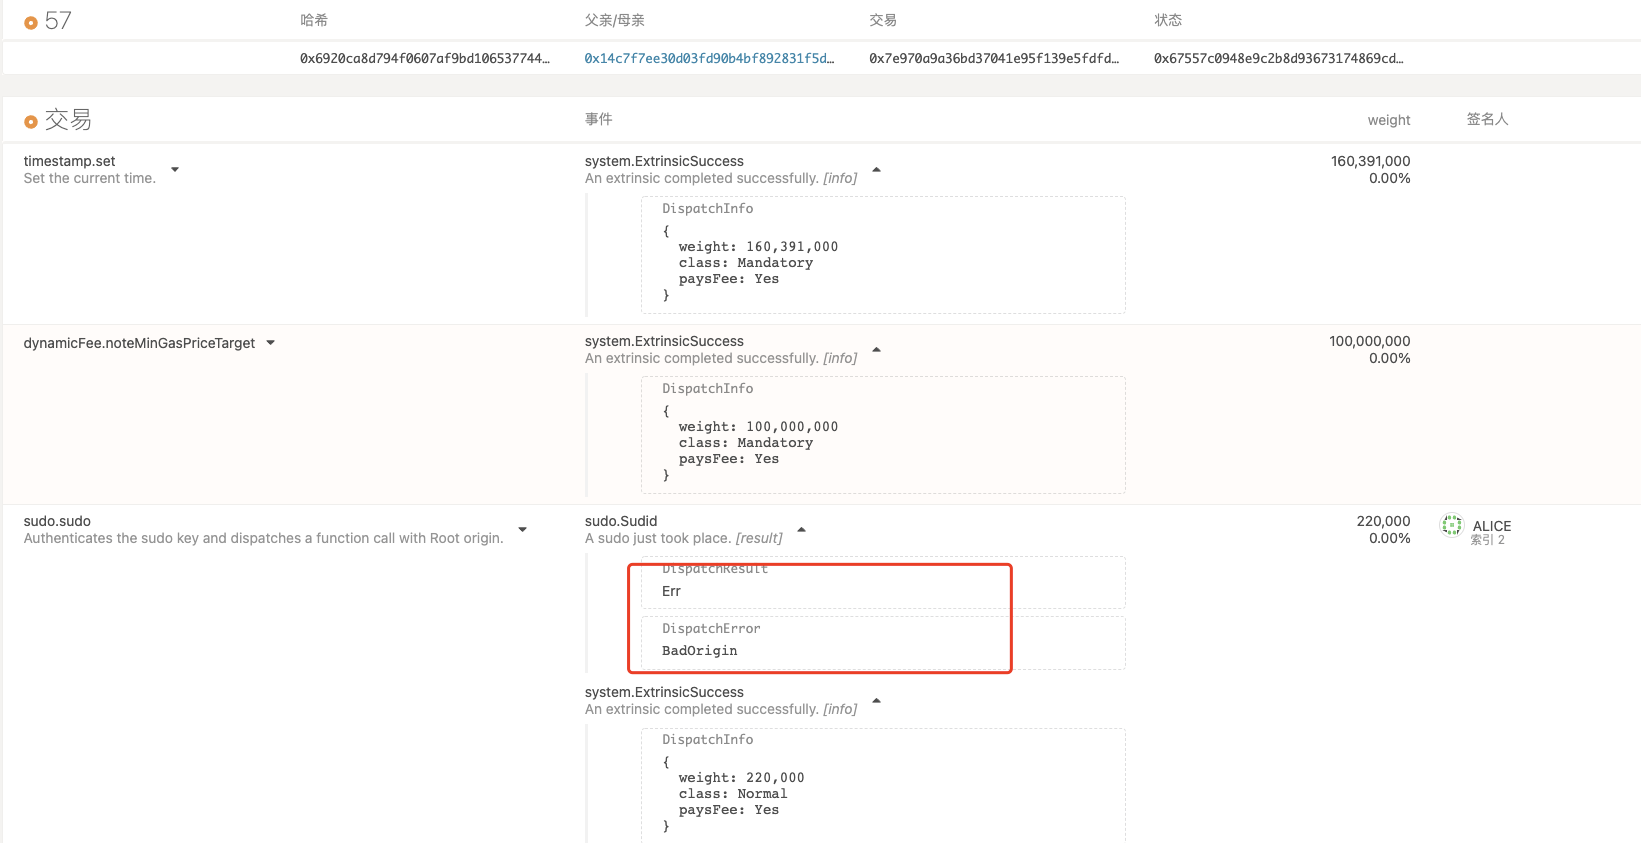Image resolution: width=1641 pixels, height=843 pixels.
Task: Click the weight value 100,000,000 in weight column
Action: [x=1369, y=341]
